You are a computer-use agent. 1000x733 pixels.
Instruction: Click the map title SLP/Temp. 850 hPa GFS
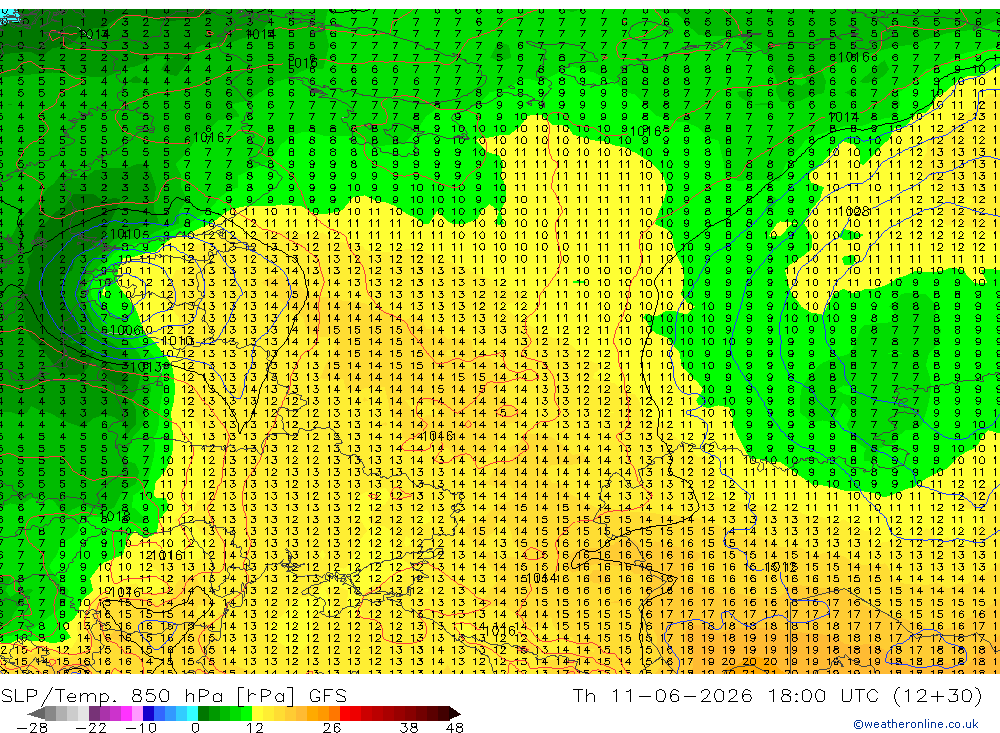point(173,695)
